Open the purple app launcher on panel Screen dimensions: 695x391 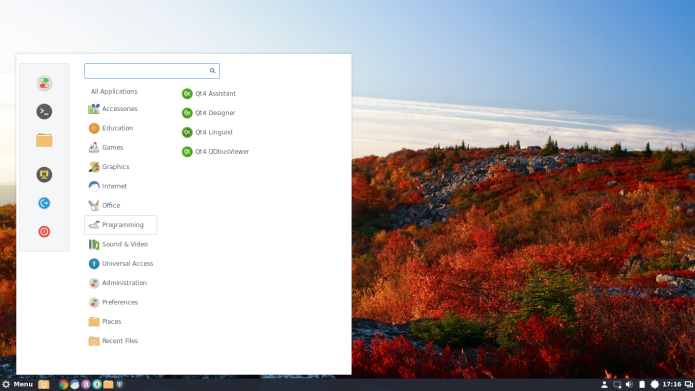(86, 384)
